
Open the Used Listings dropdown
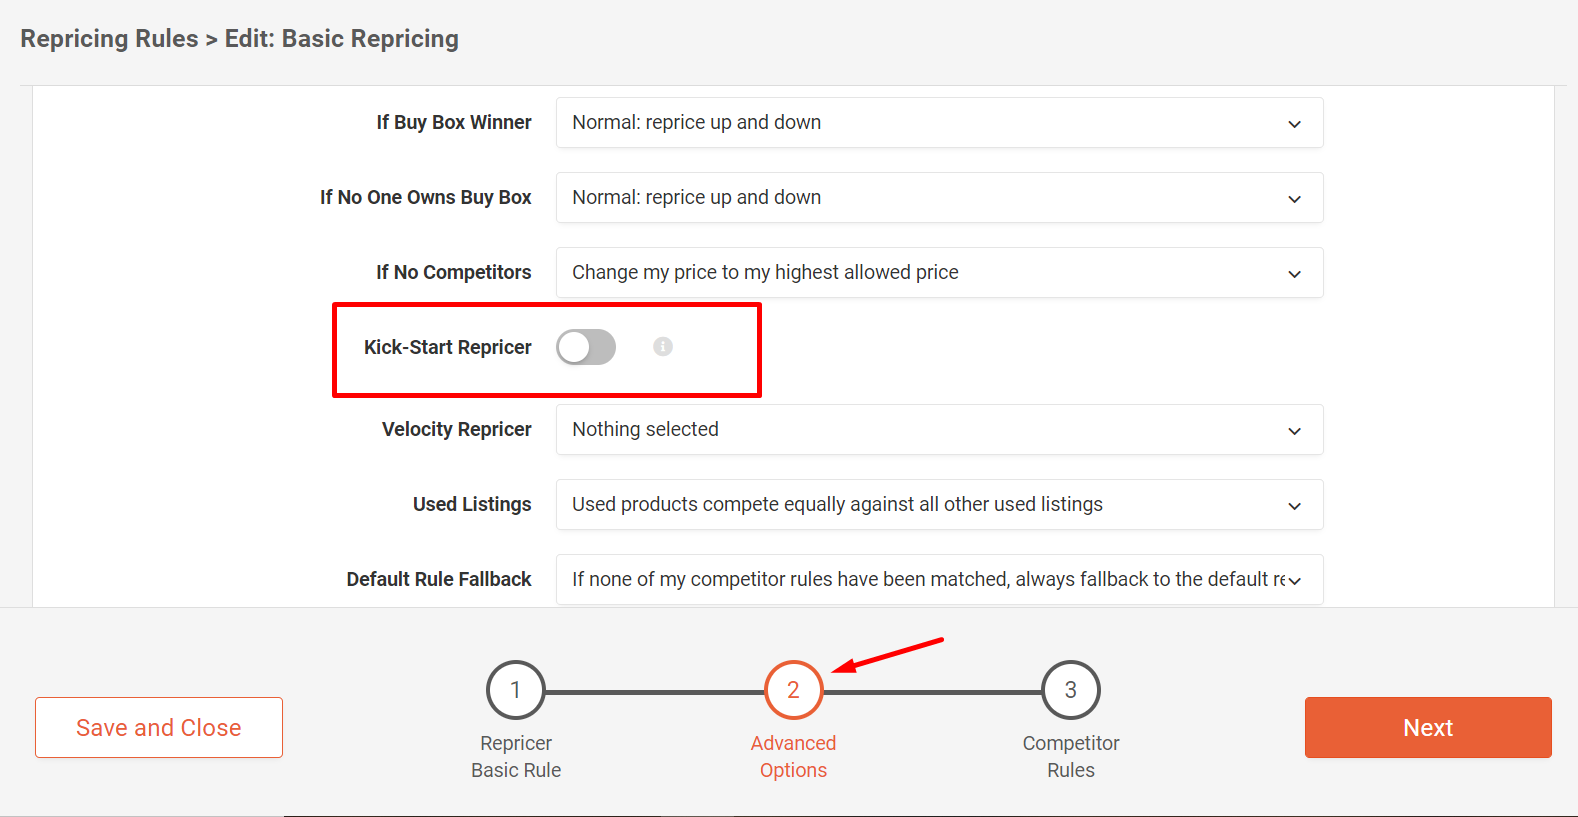[939, 505]
